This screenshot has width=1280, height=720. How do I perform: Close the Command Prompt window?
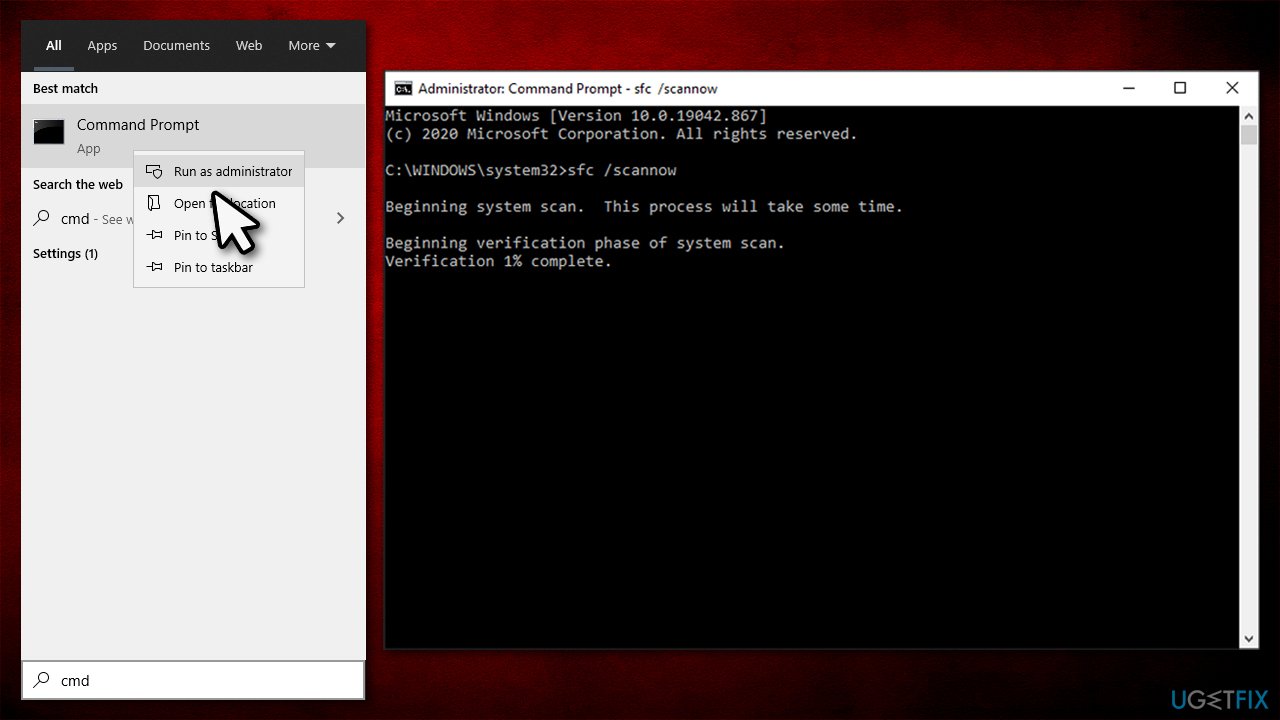[x=1232, y=88]
